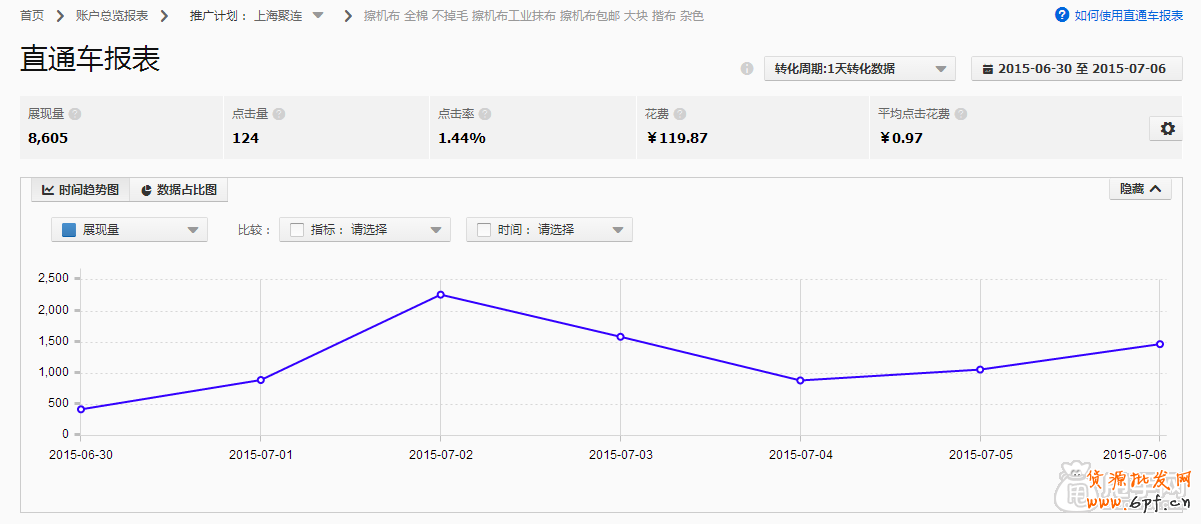Open the 如何使用直通车报表 help link

[1128, 15]
